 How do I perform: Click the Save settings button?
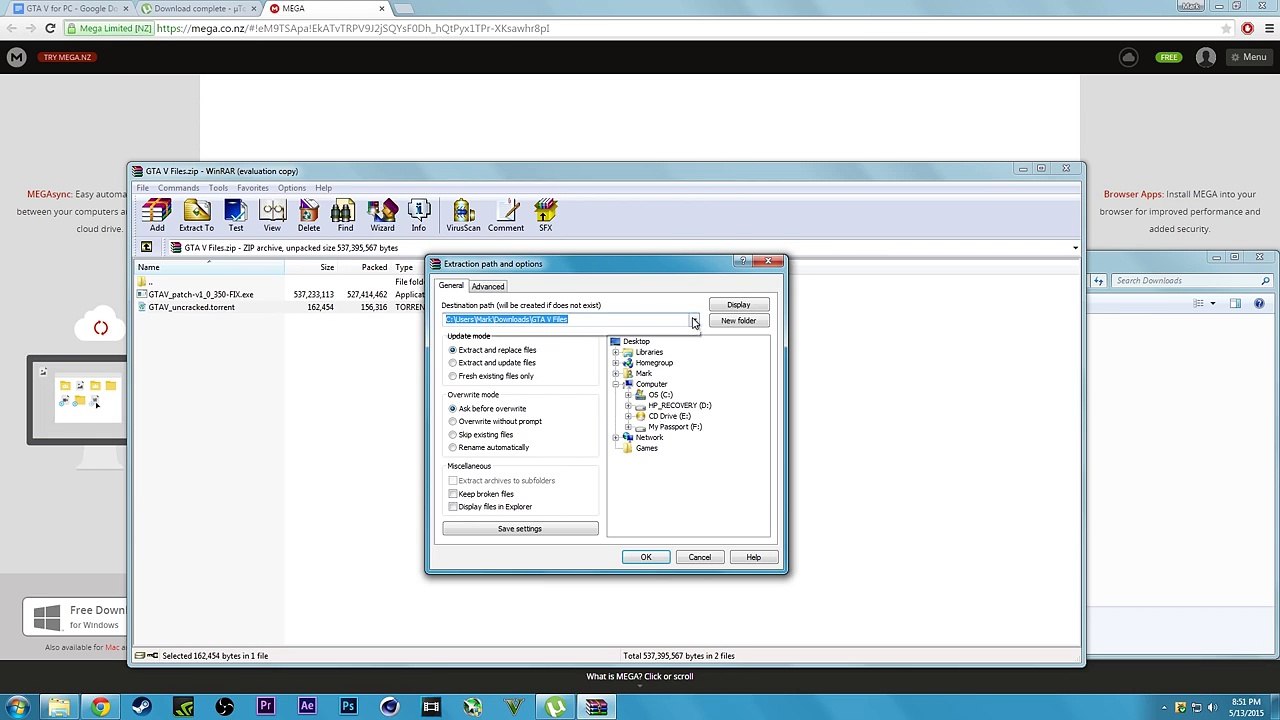click(x=520, y=529)
